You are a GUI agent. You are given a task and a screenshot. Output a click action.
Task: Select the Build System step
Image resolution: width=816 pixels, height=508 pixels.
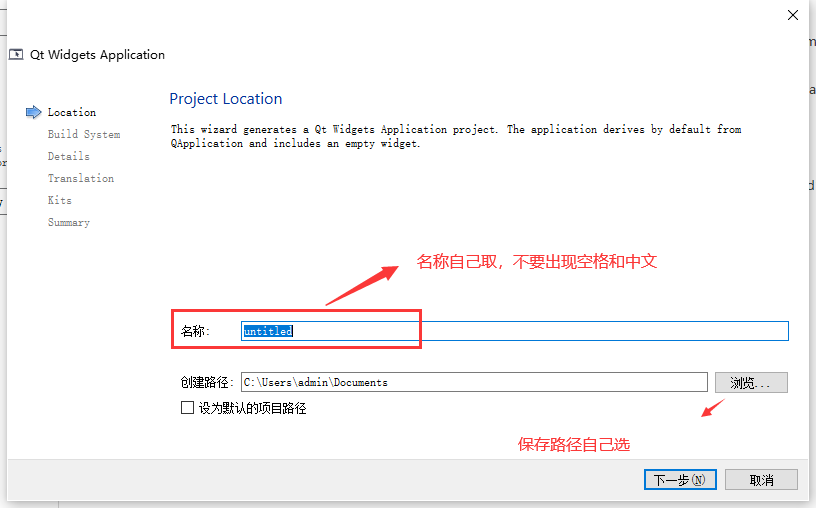[84, 134]
